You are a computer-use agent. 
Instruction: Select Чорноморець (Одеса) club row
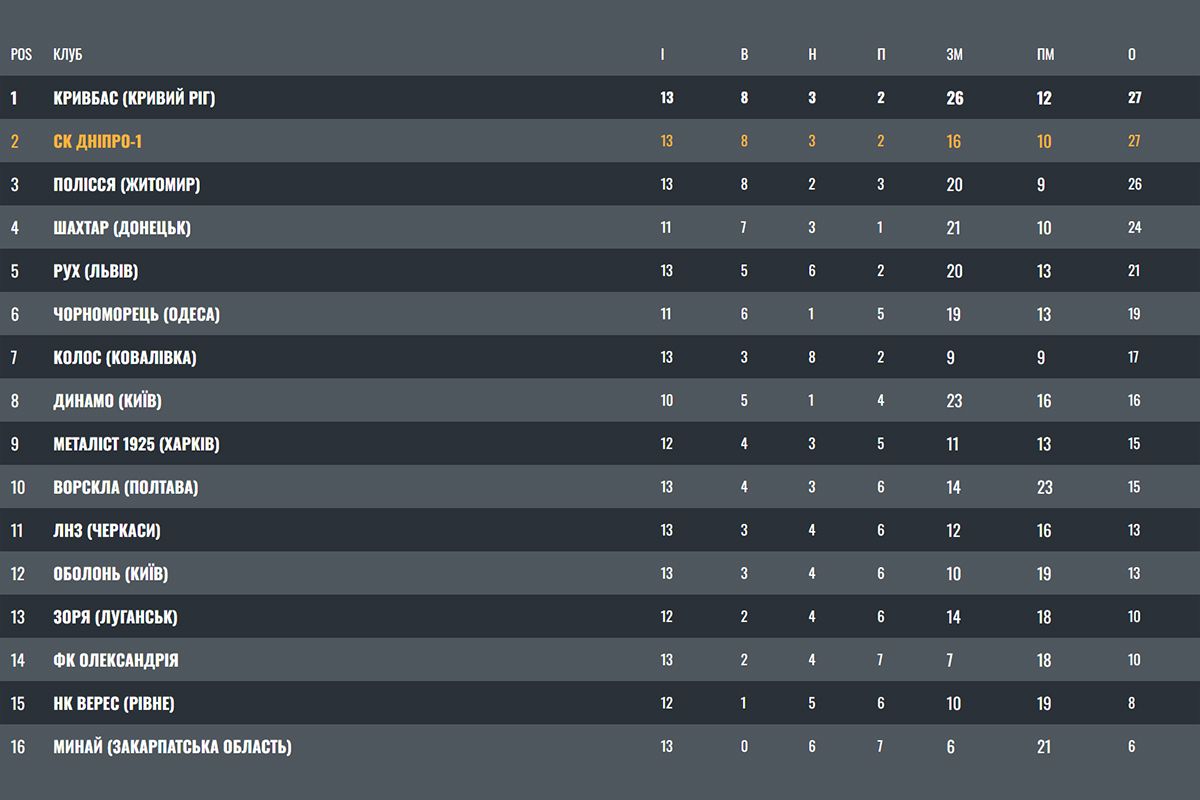(136, 314)
